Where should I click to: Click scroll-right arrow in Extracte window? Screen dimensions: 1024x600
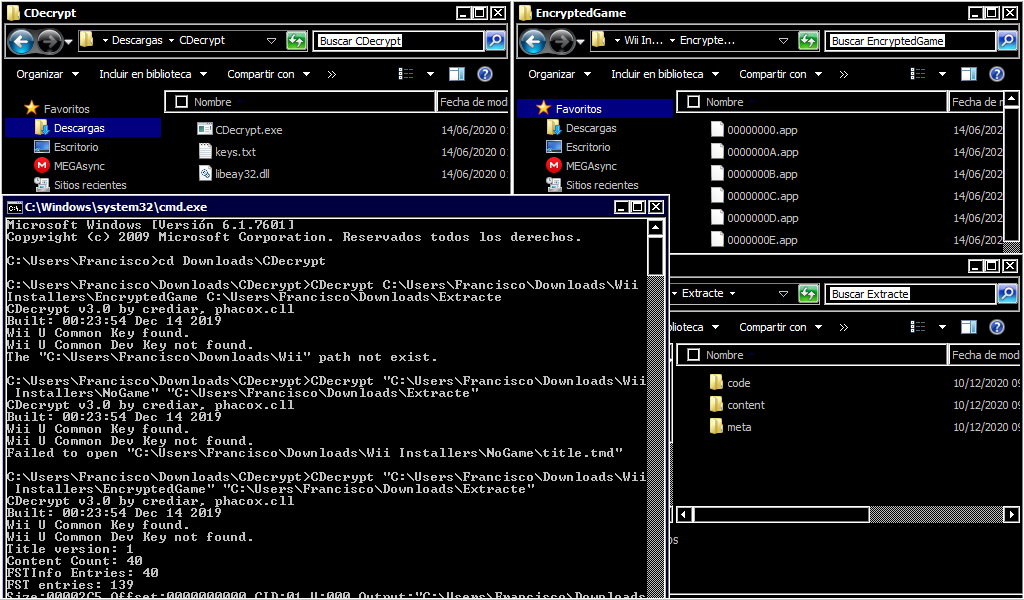click(x=1011, y=514)
